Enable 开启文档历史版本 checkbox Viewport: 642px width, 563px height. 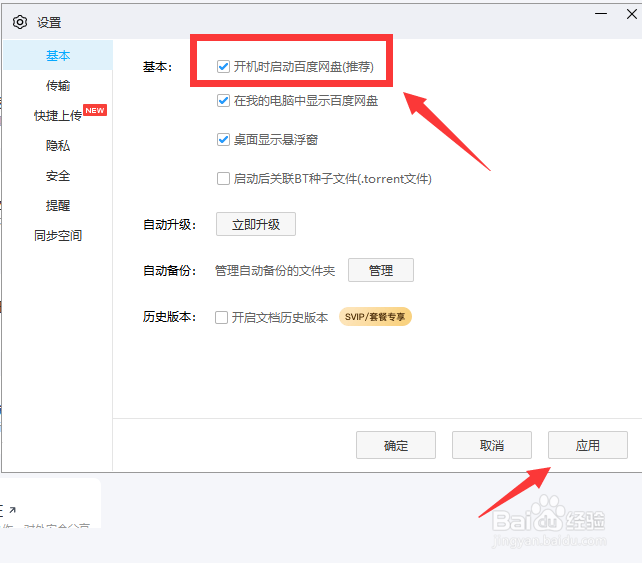point(222,317)
